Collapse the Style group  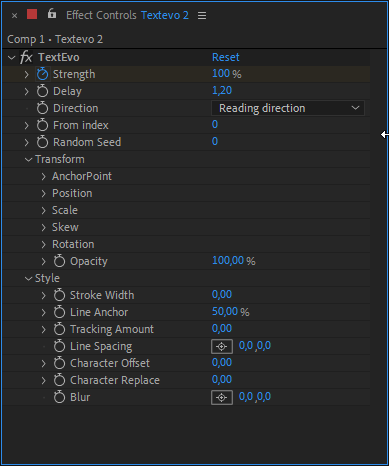point(28,279)
